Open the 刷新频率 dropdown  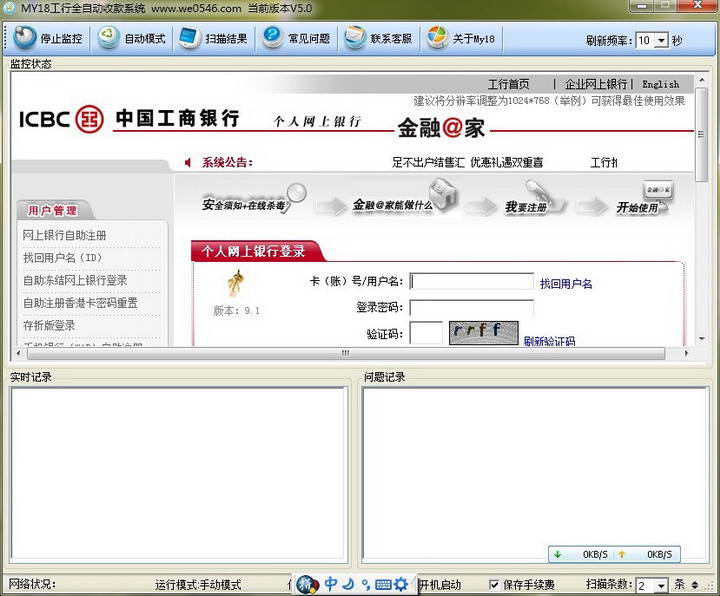pyautogui.click(x=661, y=40)
